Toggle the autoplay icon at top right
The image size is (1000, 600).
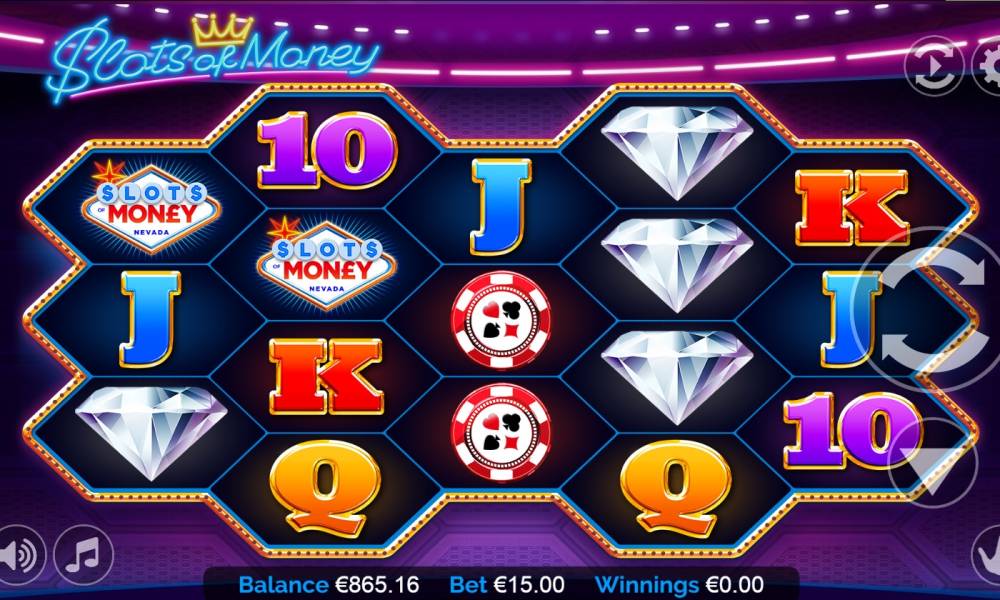coord(934,66)
